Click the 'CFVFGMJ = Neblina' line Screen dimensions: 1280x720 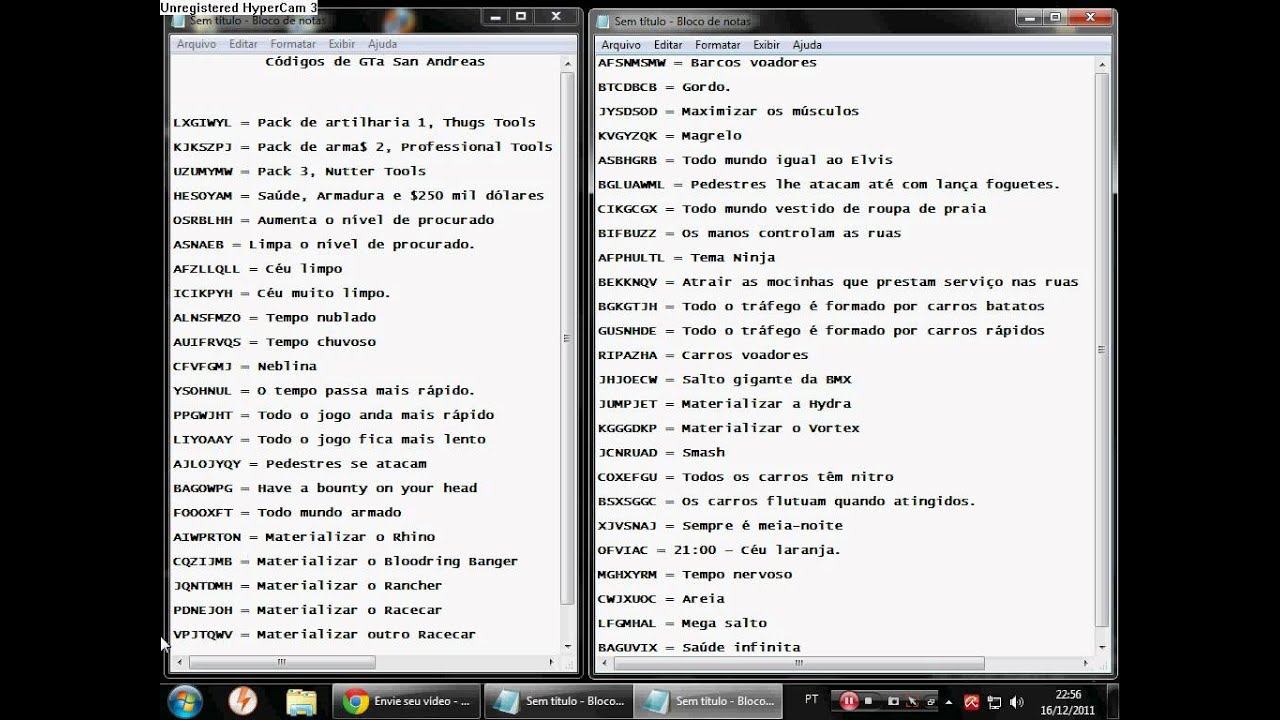[x=244, y=366]
